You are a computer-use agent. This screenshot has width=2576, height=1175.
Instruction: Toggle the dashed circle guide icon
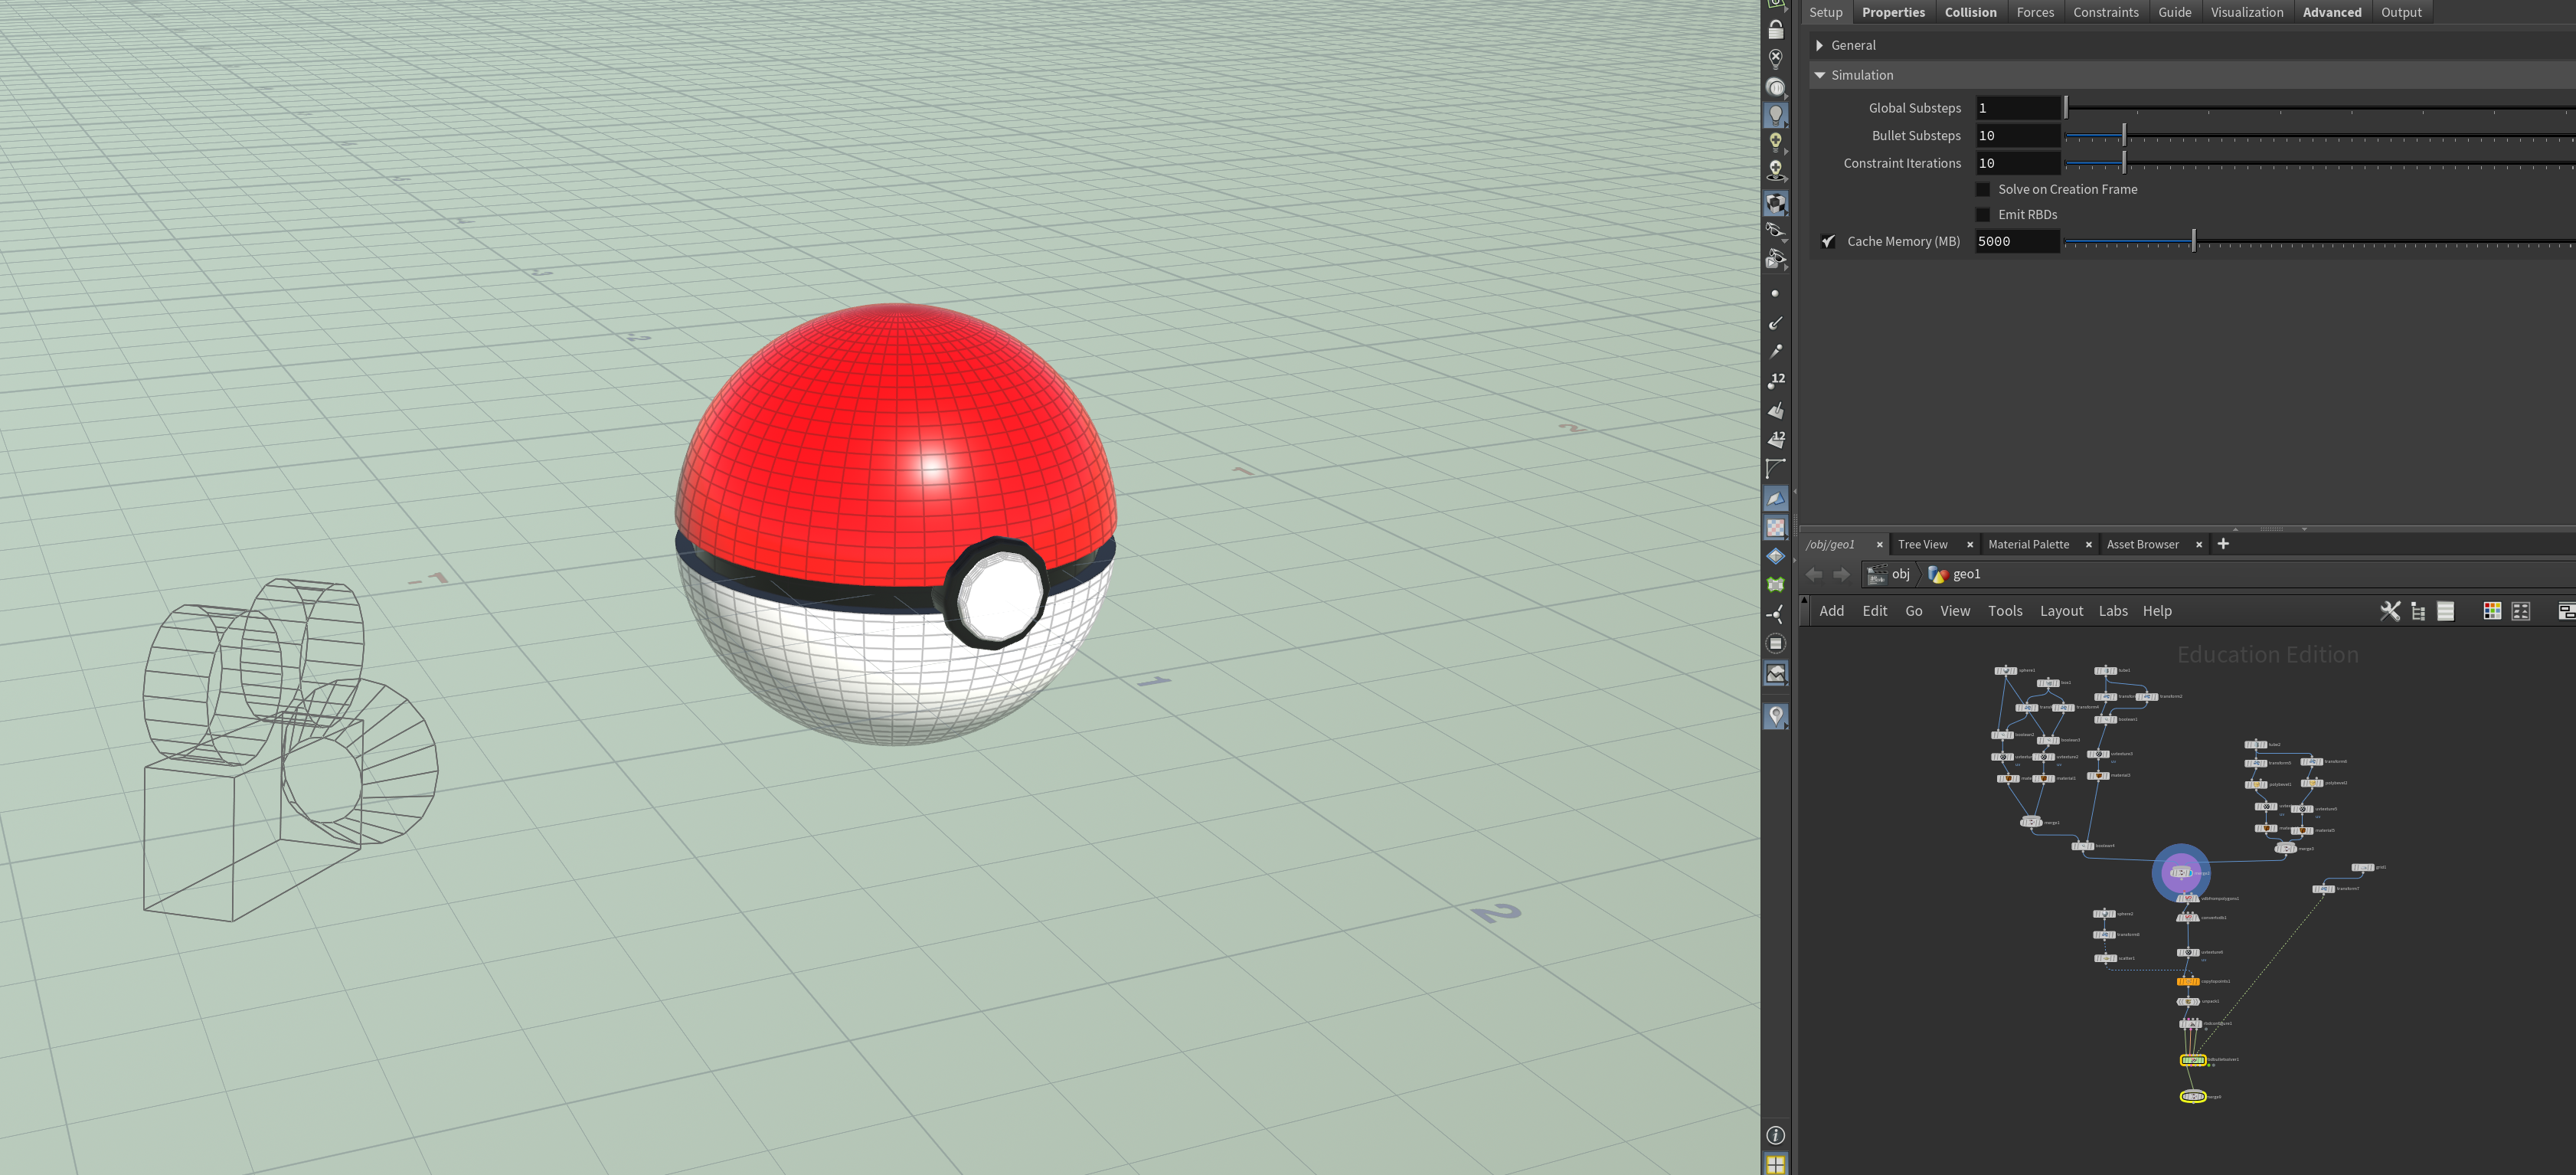1775,644
